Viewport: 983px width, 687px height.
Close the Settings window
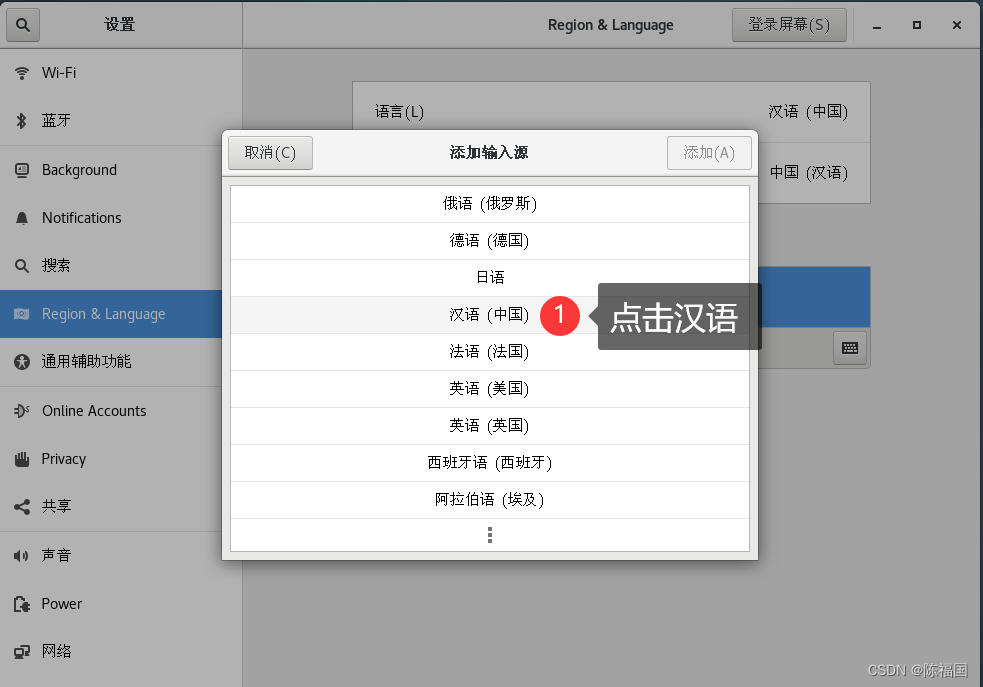[x=957, y=26]
